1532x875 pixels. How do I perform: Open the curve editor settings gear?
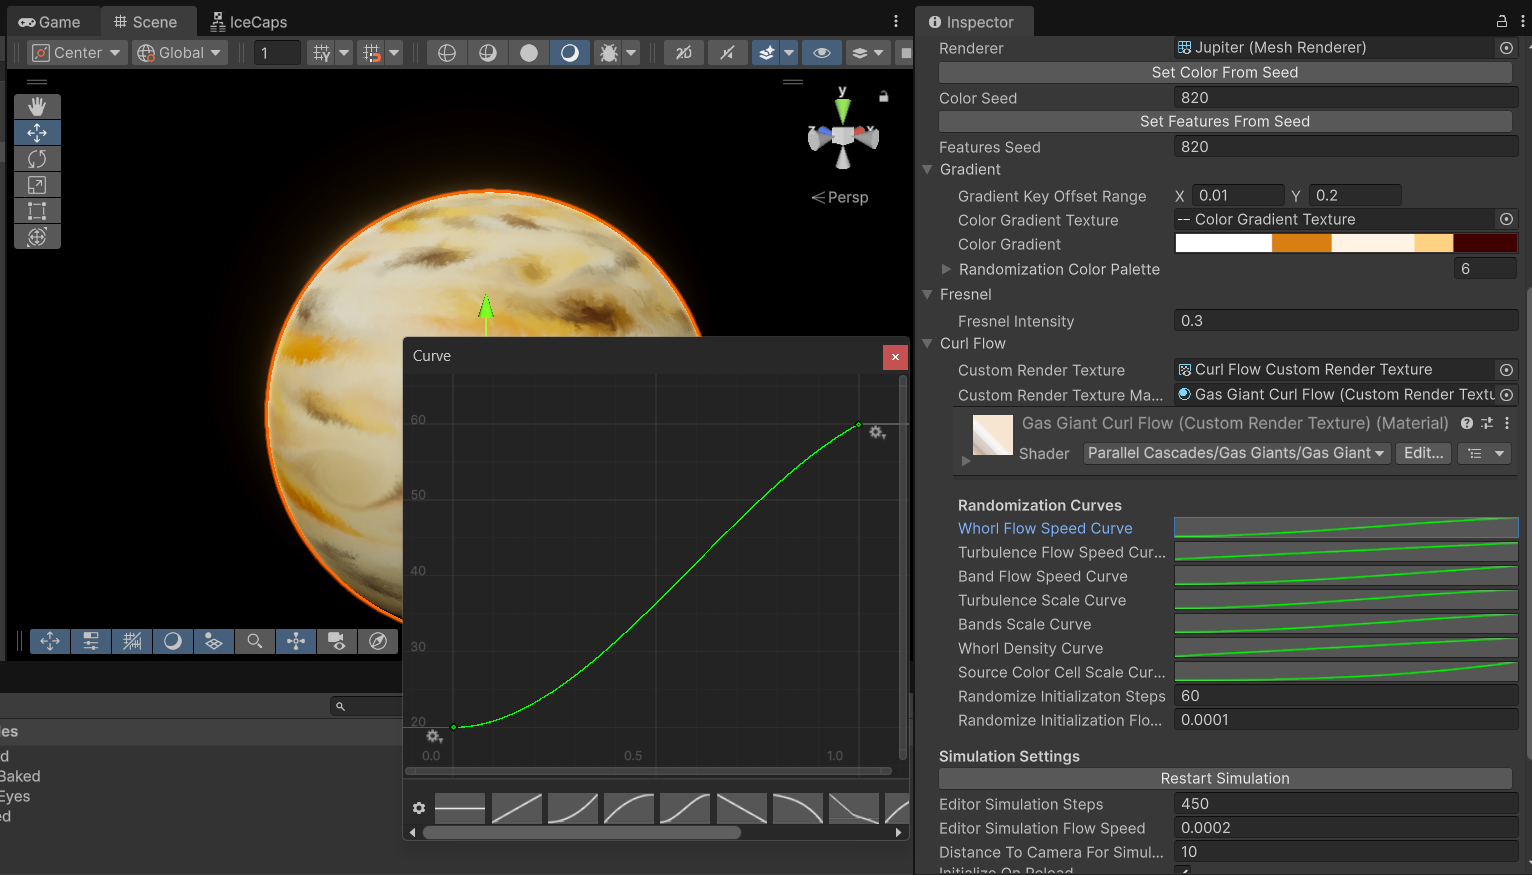pos(419,808)
